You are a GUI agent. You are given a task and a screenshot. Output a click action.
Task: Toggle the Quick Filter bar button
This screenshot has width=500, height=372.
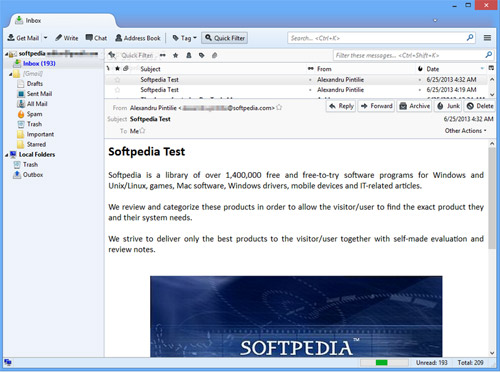225,38
